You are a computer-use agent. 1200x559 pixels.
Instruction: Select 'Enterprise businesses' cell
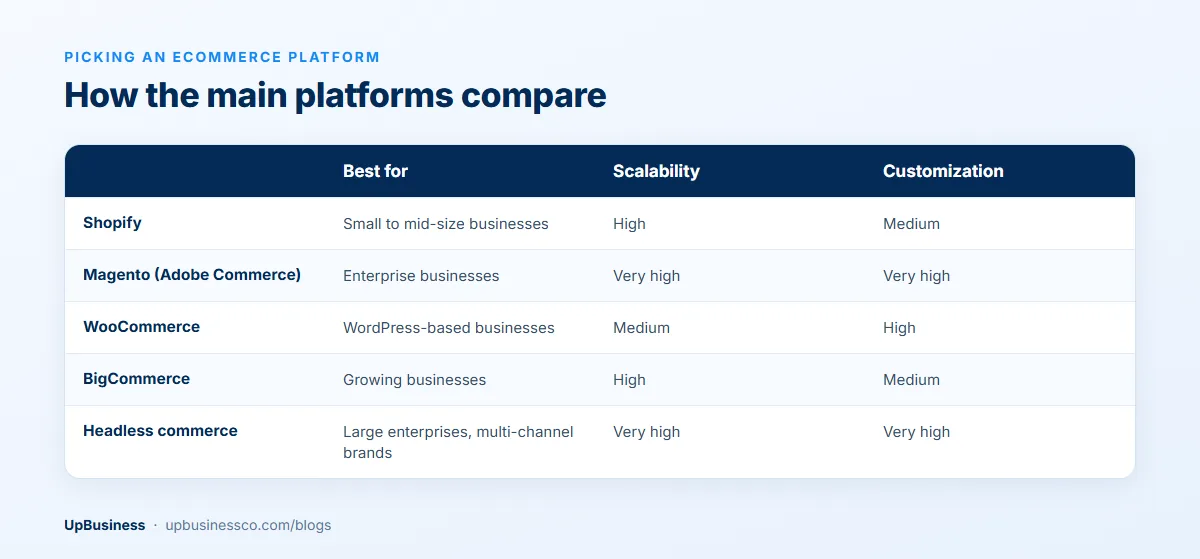click(421, 276)
